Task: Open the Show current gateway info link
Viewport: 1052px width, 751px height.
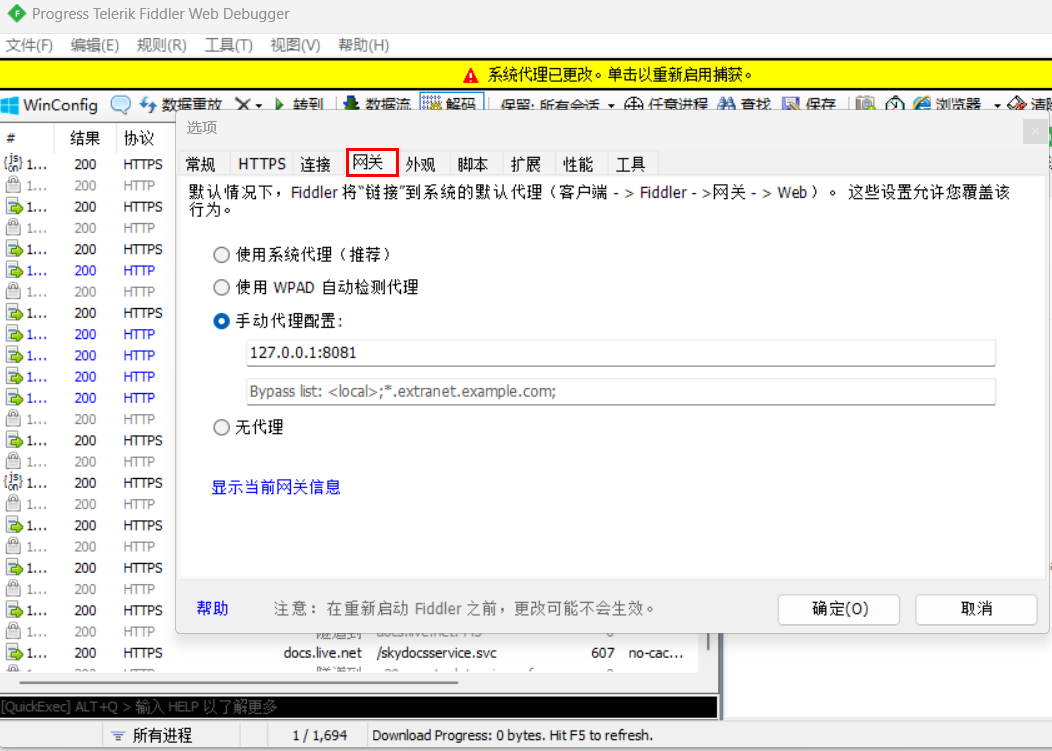Action: [x=276, y=487]
